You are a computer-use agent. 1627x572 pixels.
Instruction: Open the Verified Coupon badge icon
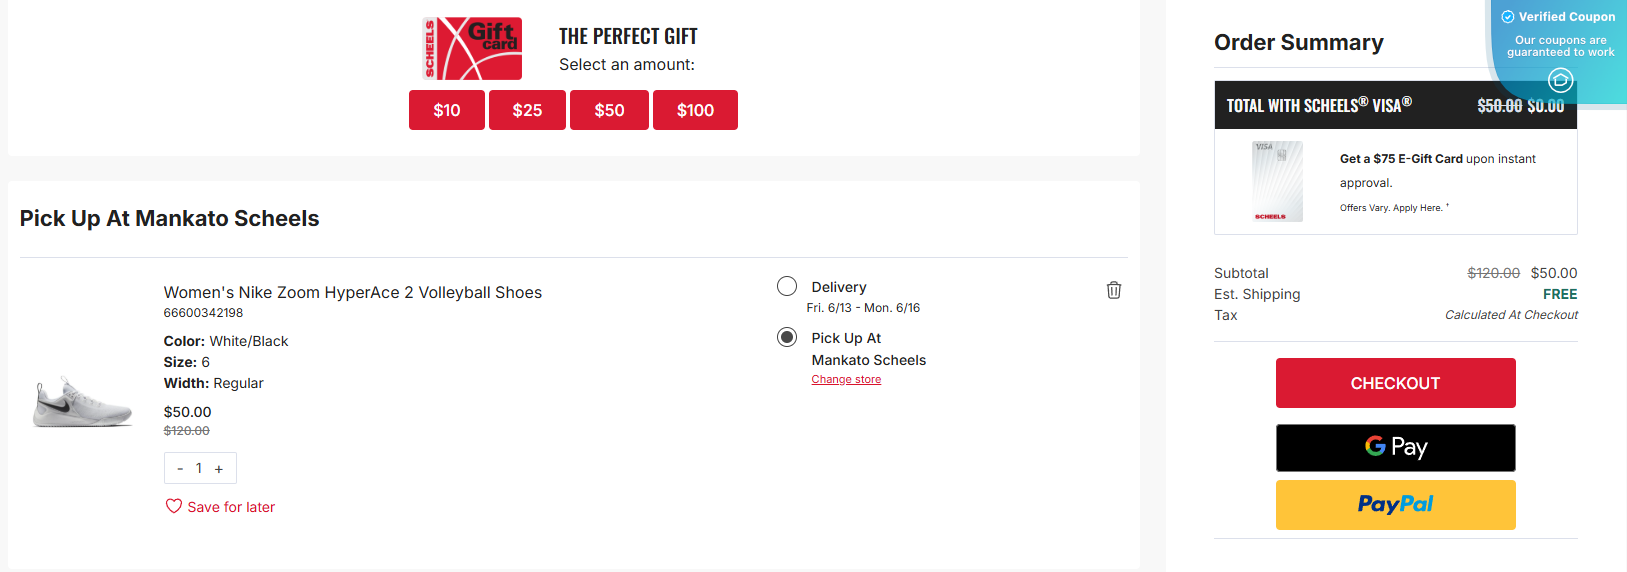point(1560,80)
